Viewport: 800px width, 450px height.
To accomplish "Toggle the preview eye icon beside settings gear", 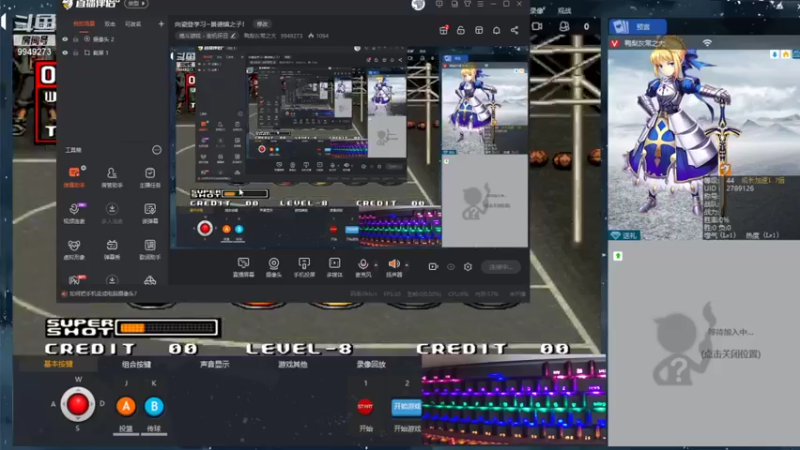I will pyautogui.click(x=451, y=267).
